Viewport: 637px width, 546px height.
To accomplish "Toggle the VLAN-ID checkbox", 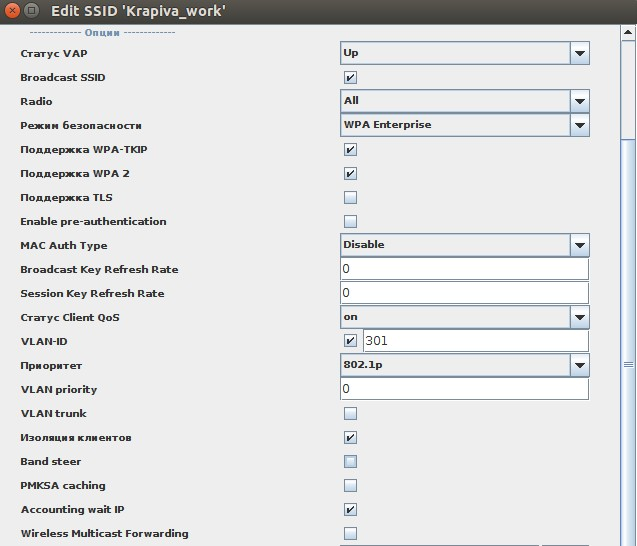I will [x=350, y=341].
